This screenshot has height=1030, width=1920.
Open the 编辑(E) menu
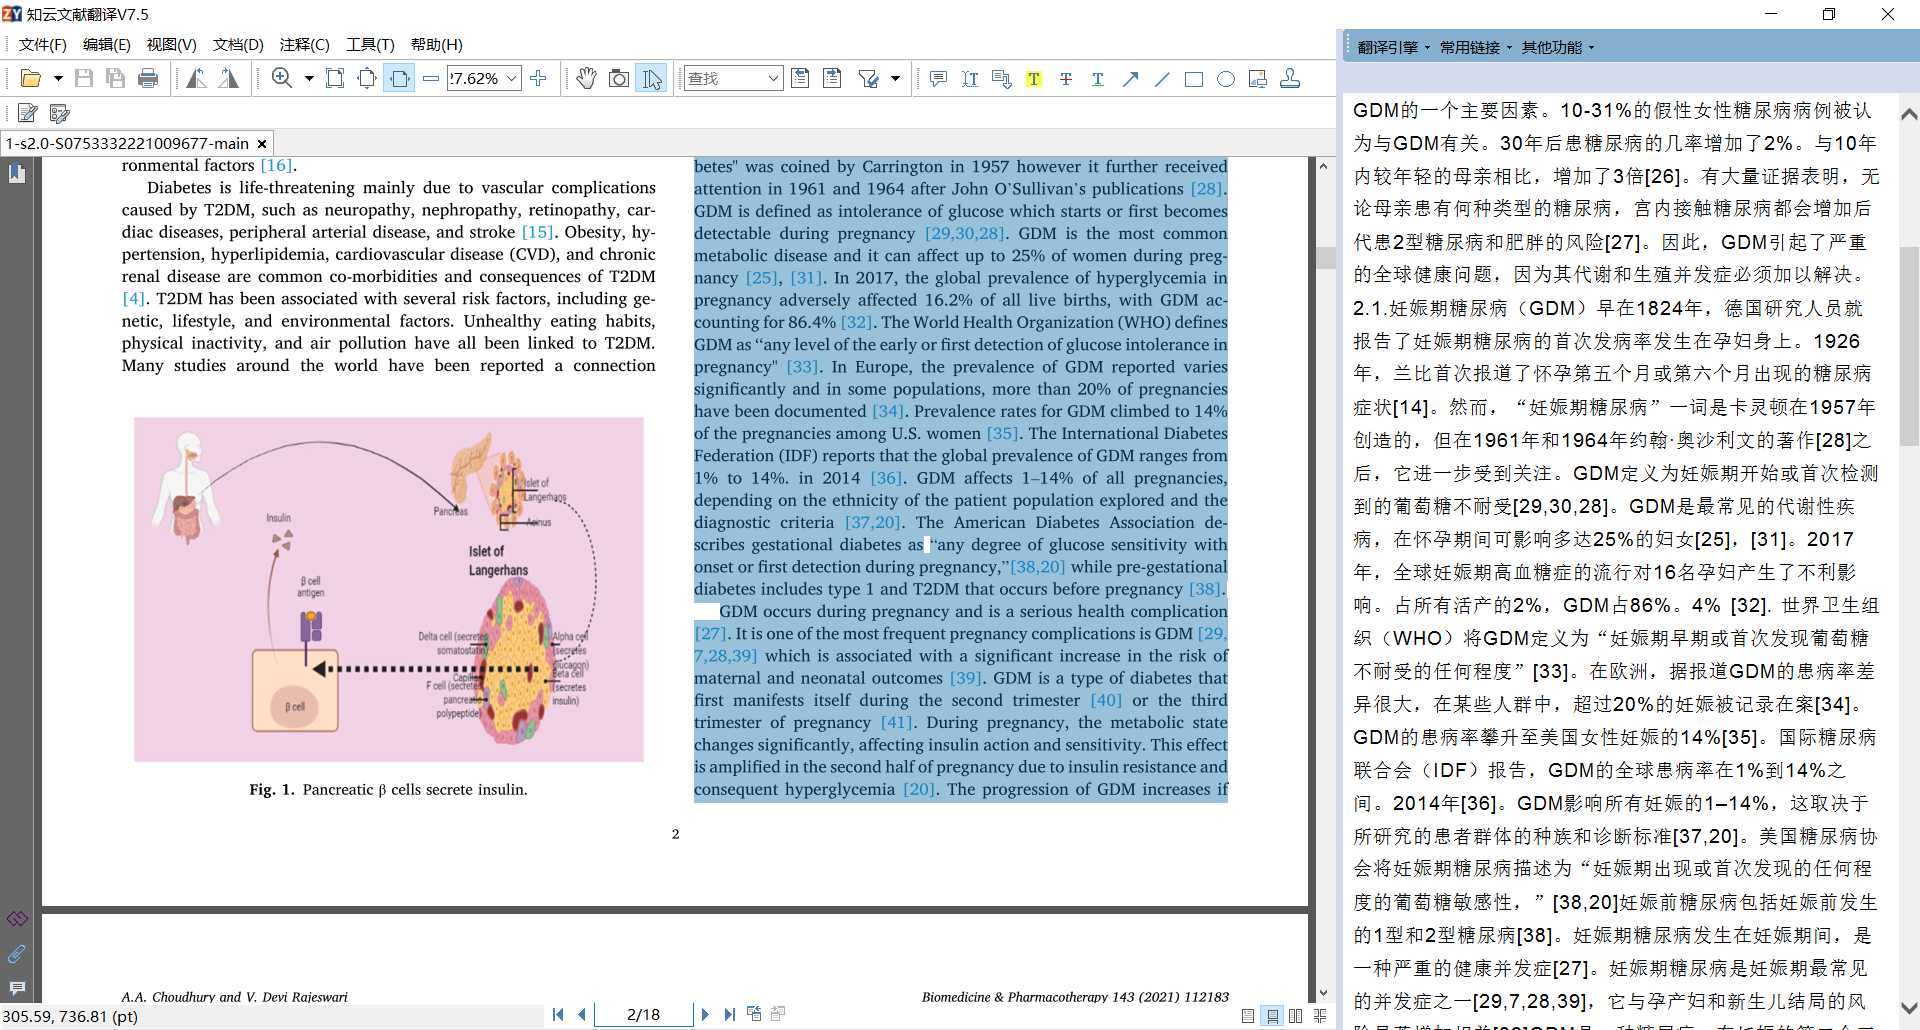click(x=106, y=45)
